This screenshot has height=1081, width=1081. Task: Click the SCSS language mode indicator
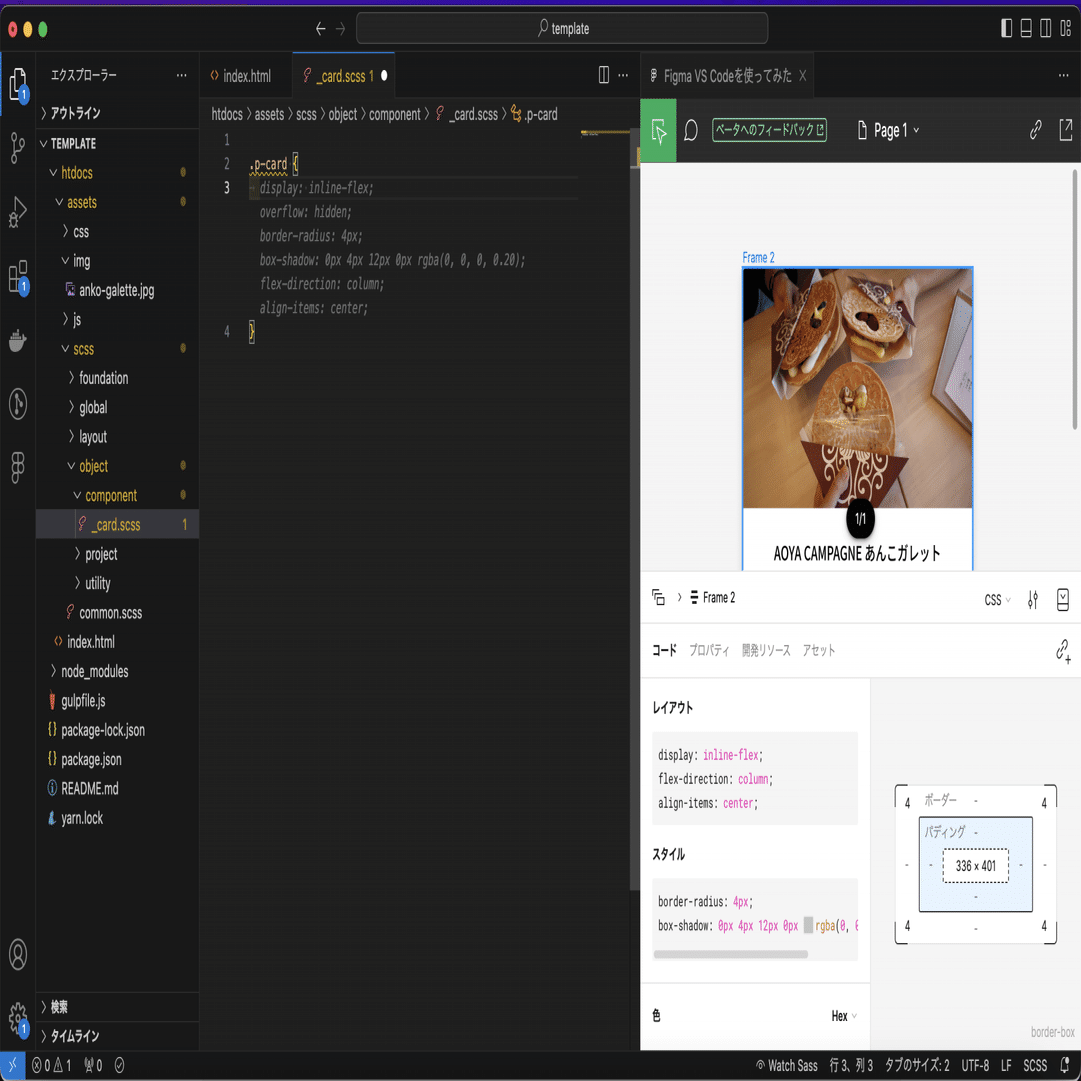pyautogui.click(x=1035, y=1066)
